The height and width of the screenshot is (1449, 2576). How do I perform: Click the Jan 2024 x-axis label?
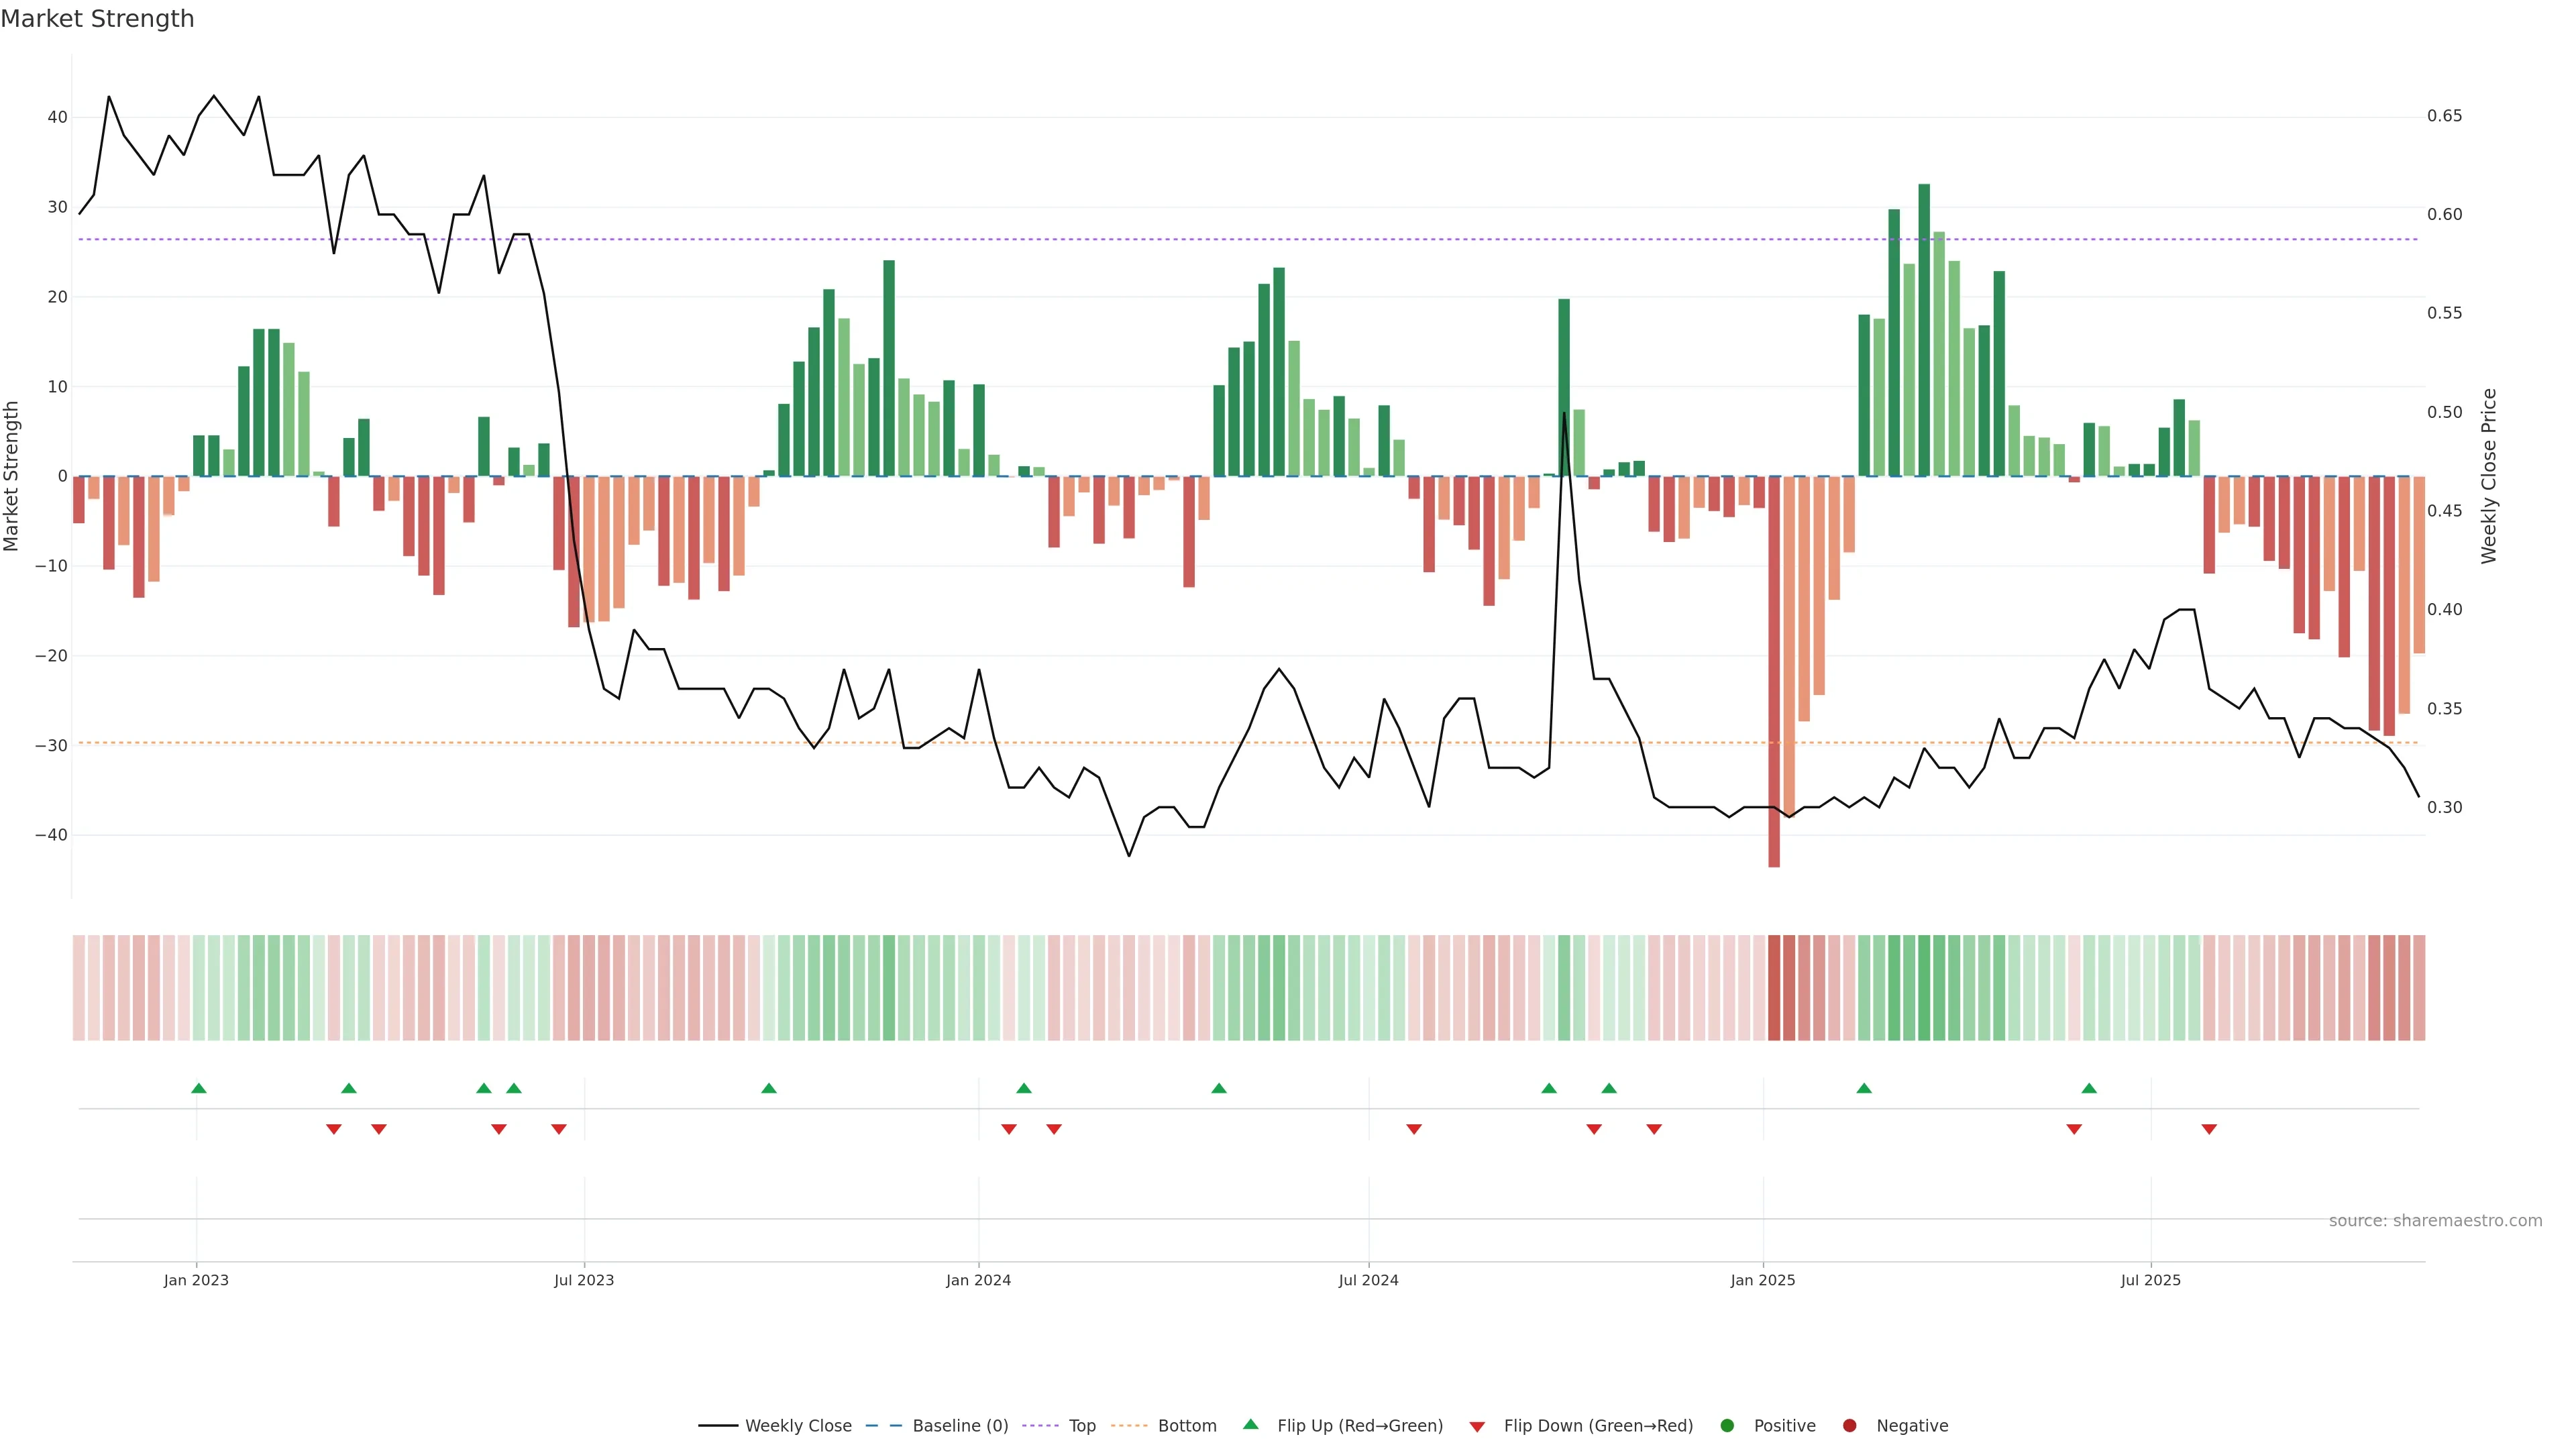978,1280
